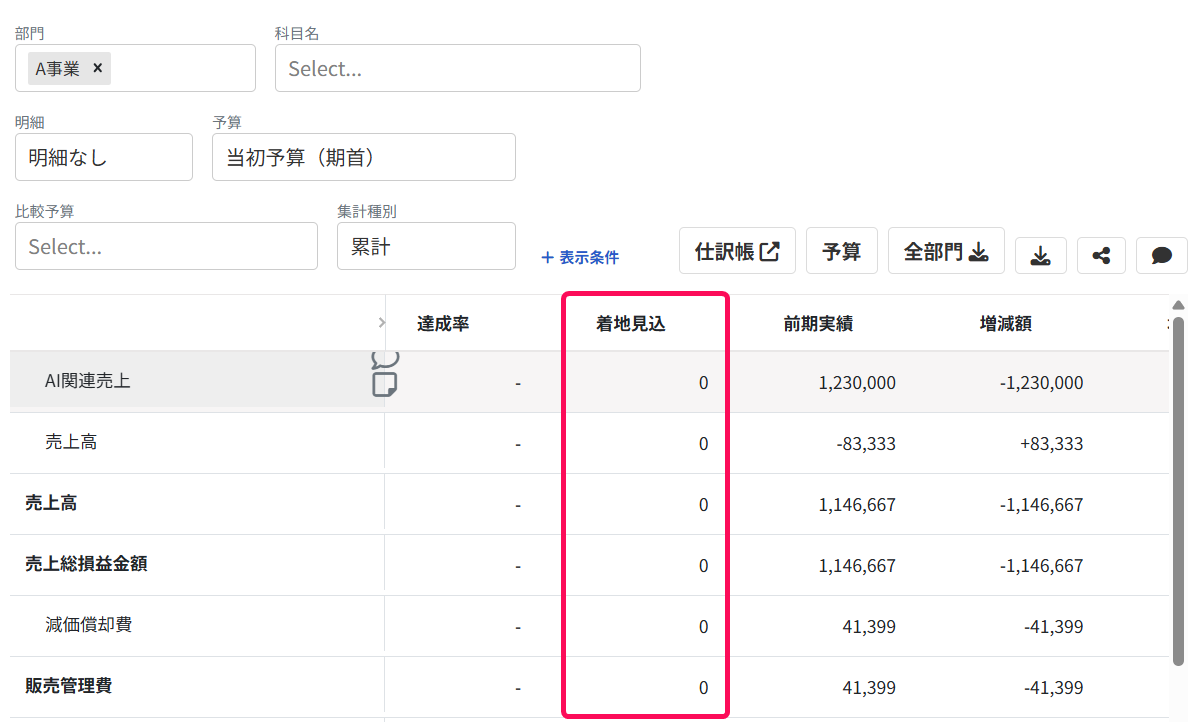Open the 仕訳帳 external link button
The width and height of the screenshot is (1197, 722).
click(x=737, y=251)
